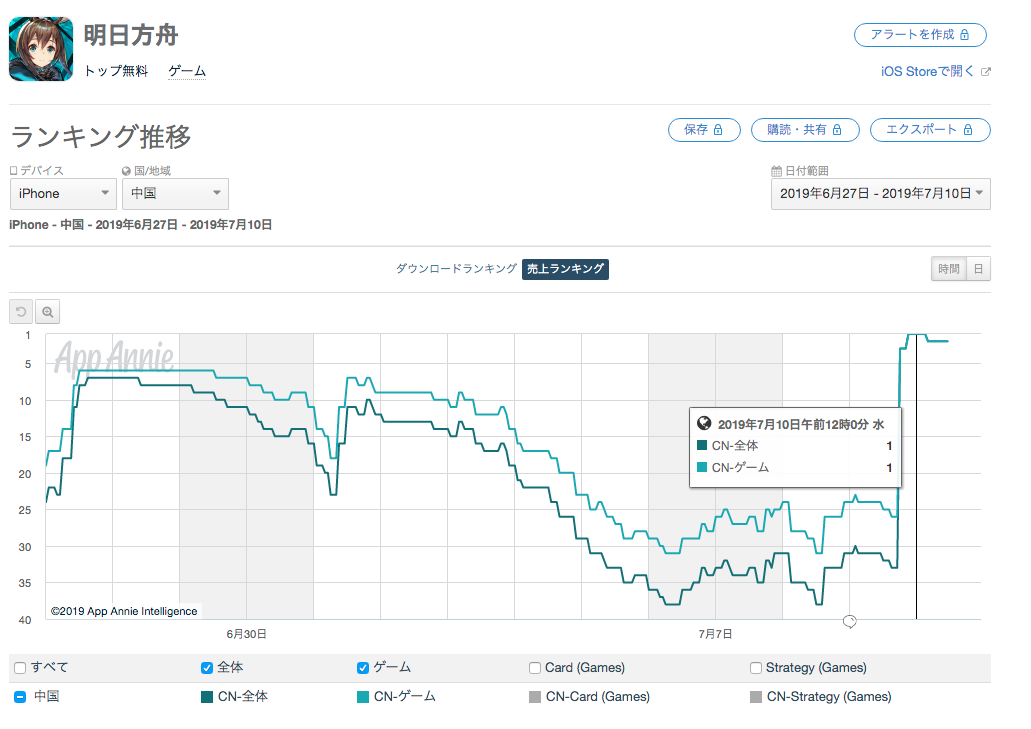
Task: Switch to ダウンロードランキング tab
Action: pos(456,269)
